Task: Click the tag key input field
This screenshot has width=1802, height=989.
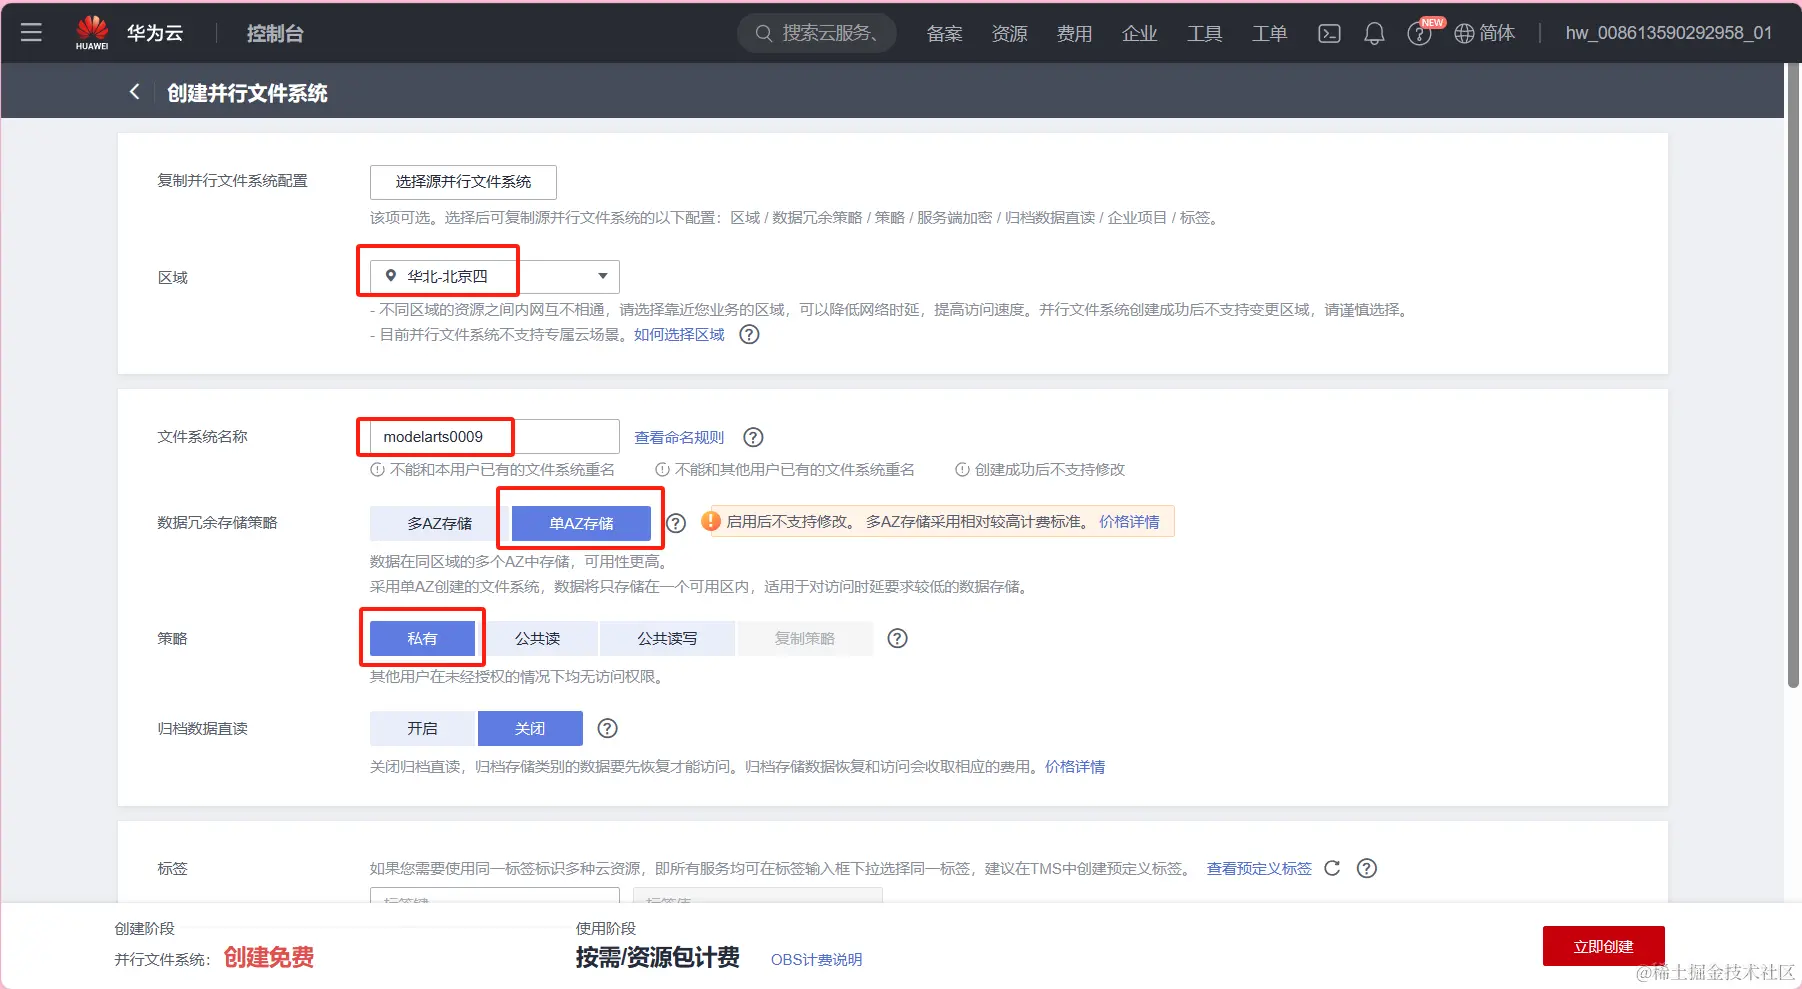Action: 495,895
